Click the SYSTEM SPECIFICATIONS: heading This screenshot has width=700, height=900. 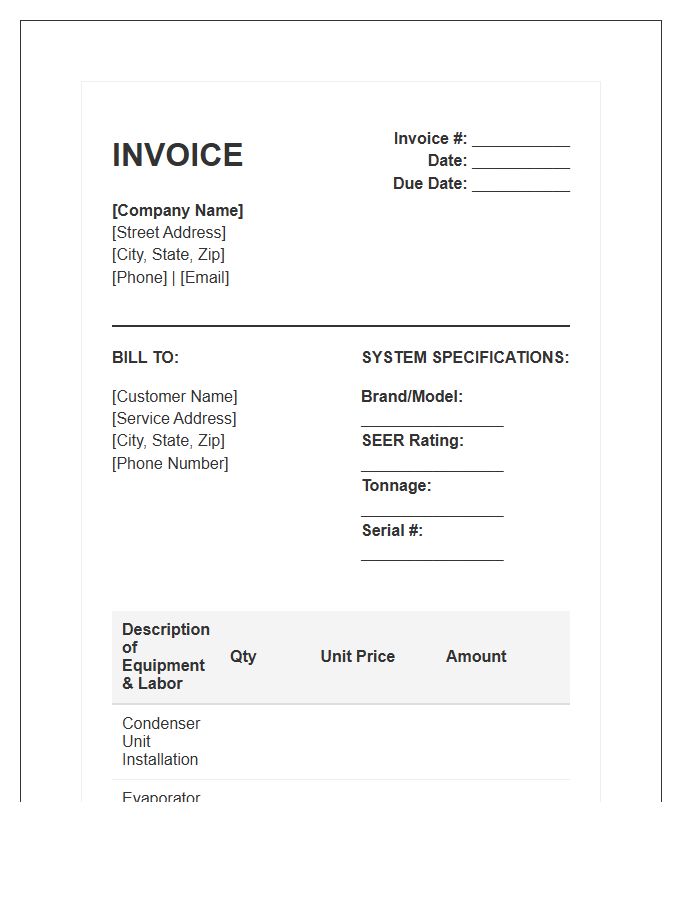tap(465, 358)
